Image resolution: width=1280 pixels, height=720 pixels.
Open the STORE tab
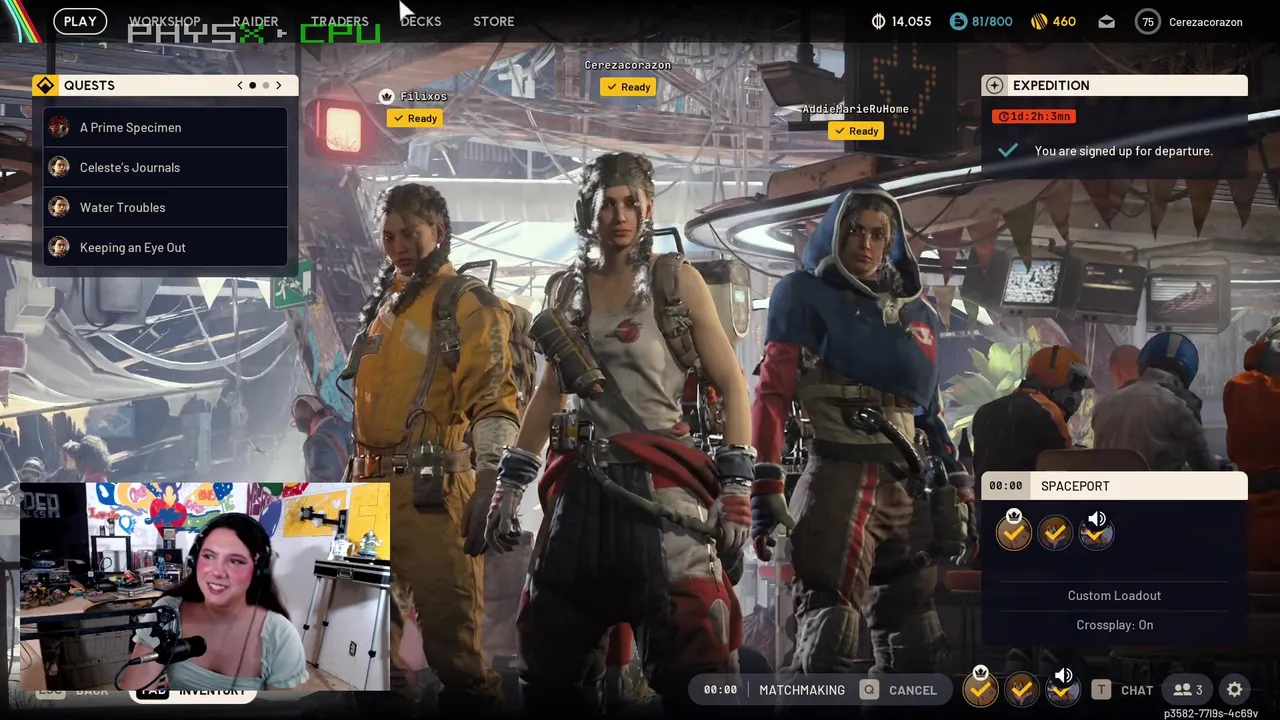click(493, 21)
